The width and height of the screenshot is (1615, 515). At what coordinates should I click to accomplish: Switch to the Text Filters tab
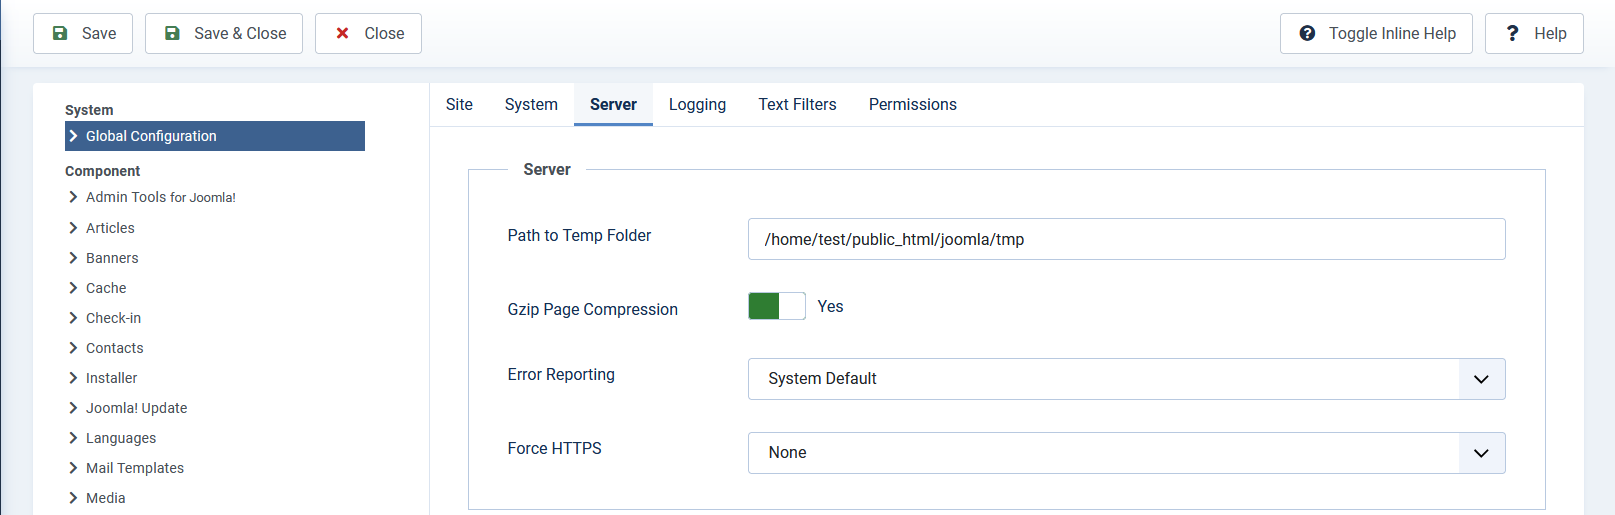click(797, 104)
